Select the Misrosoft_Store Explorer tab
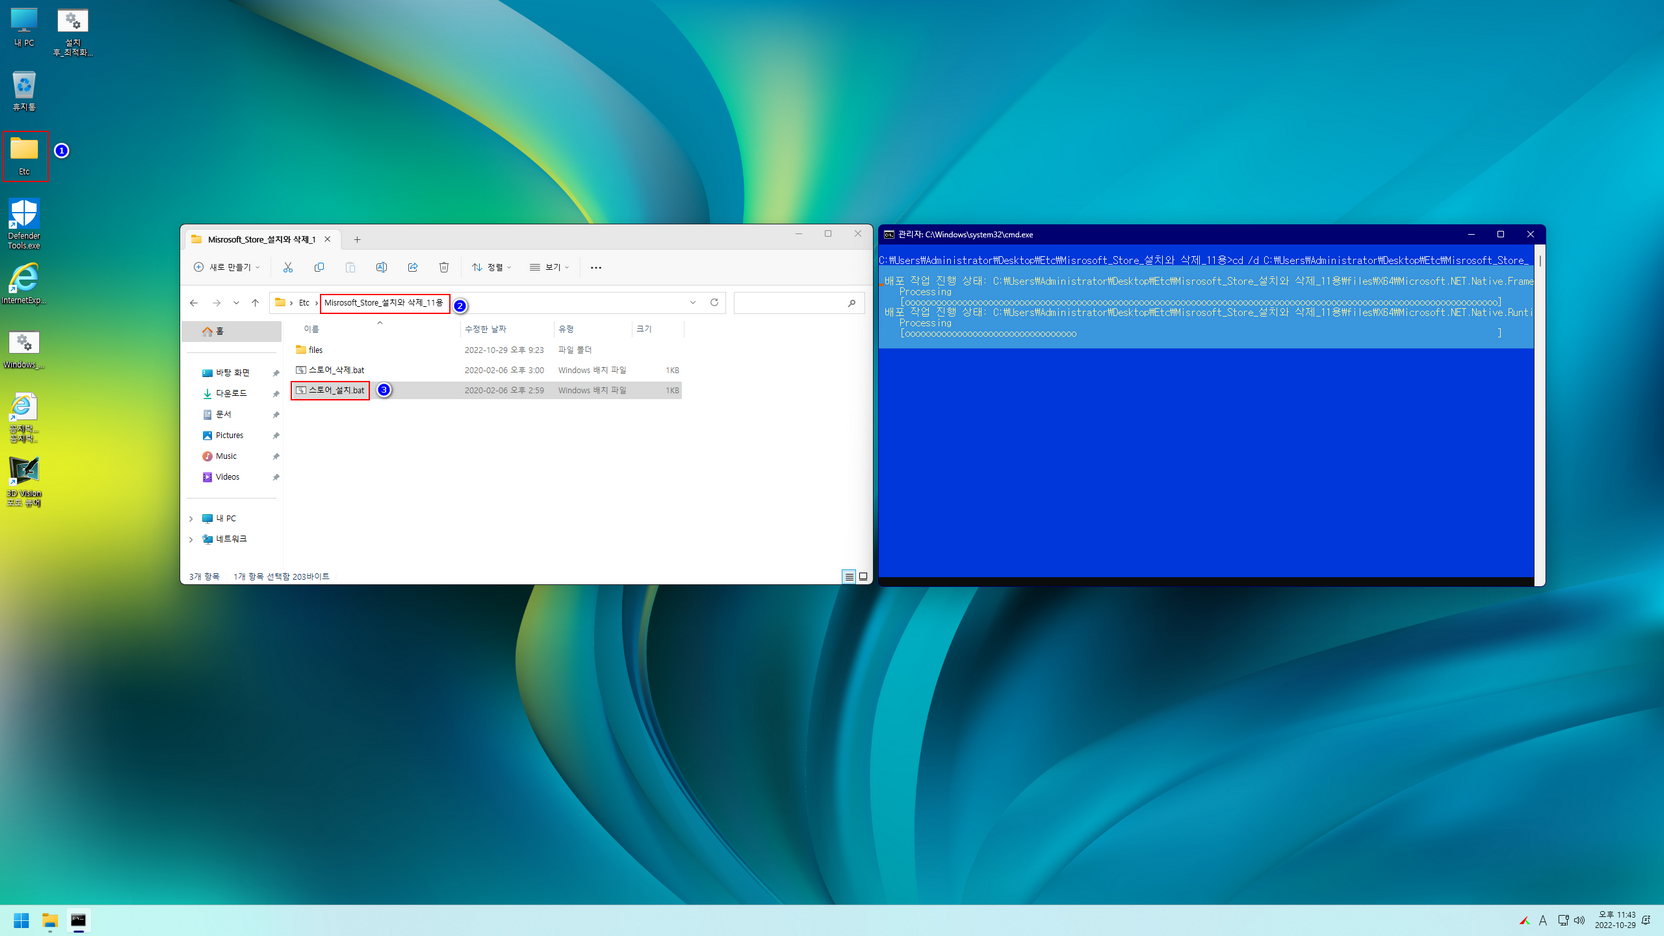Screen dimensions: 1664x936 tap(261, 239)
